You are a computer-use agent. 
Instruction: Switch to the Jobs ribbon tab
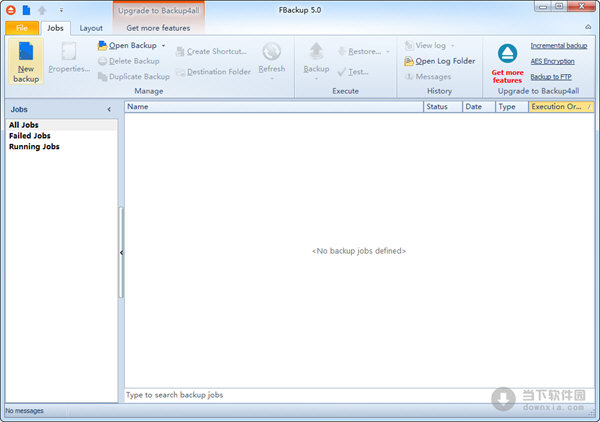(55, 28)
